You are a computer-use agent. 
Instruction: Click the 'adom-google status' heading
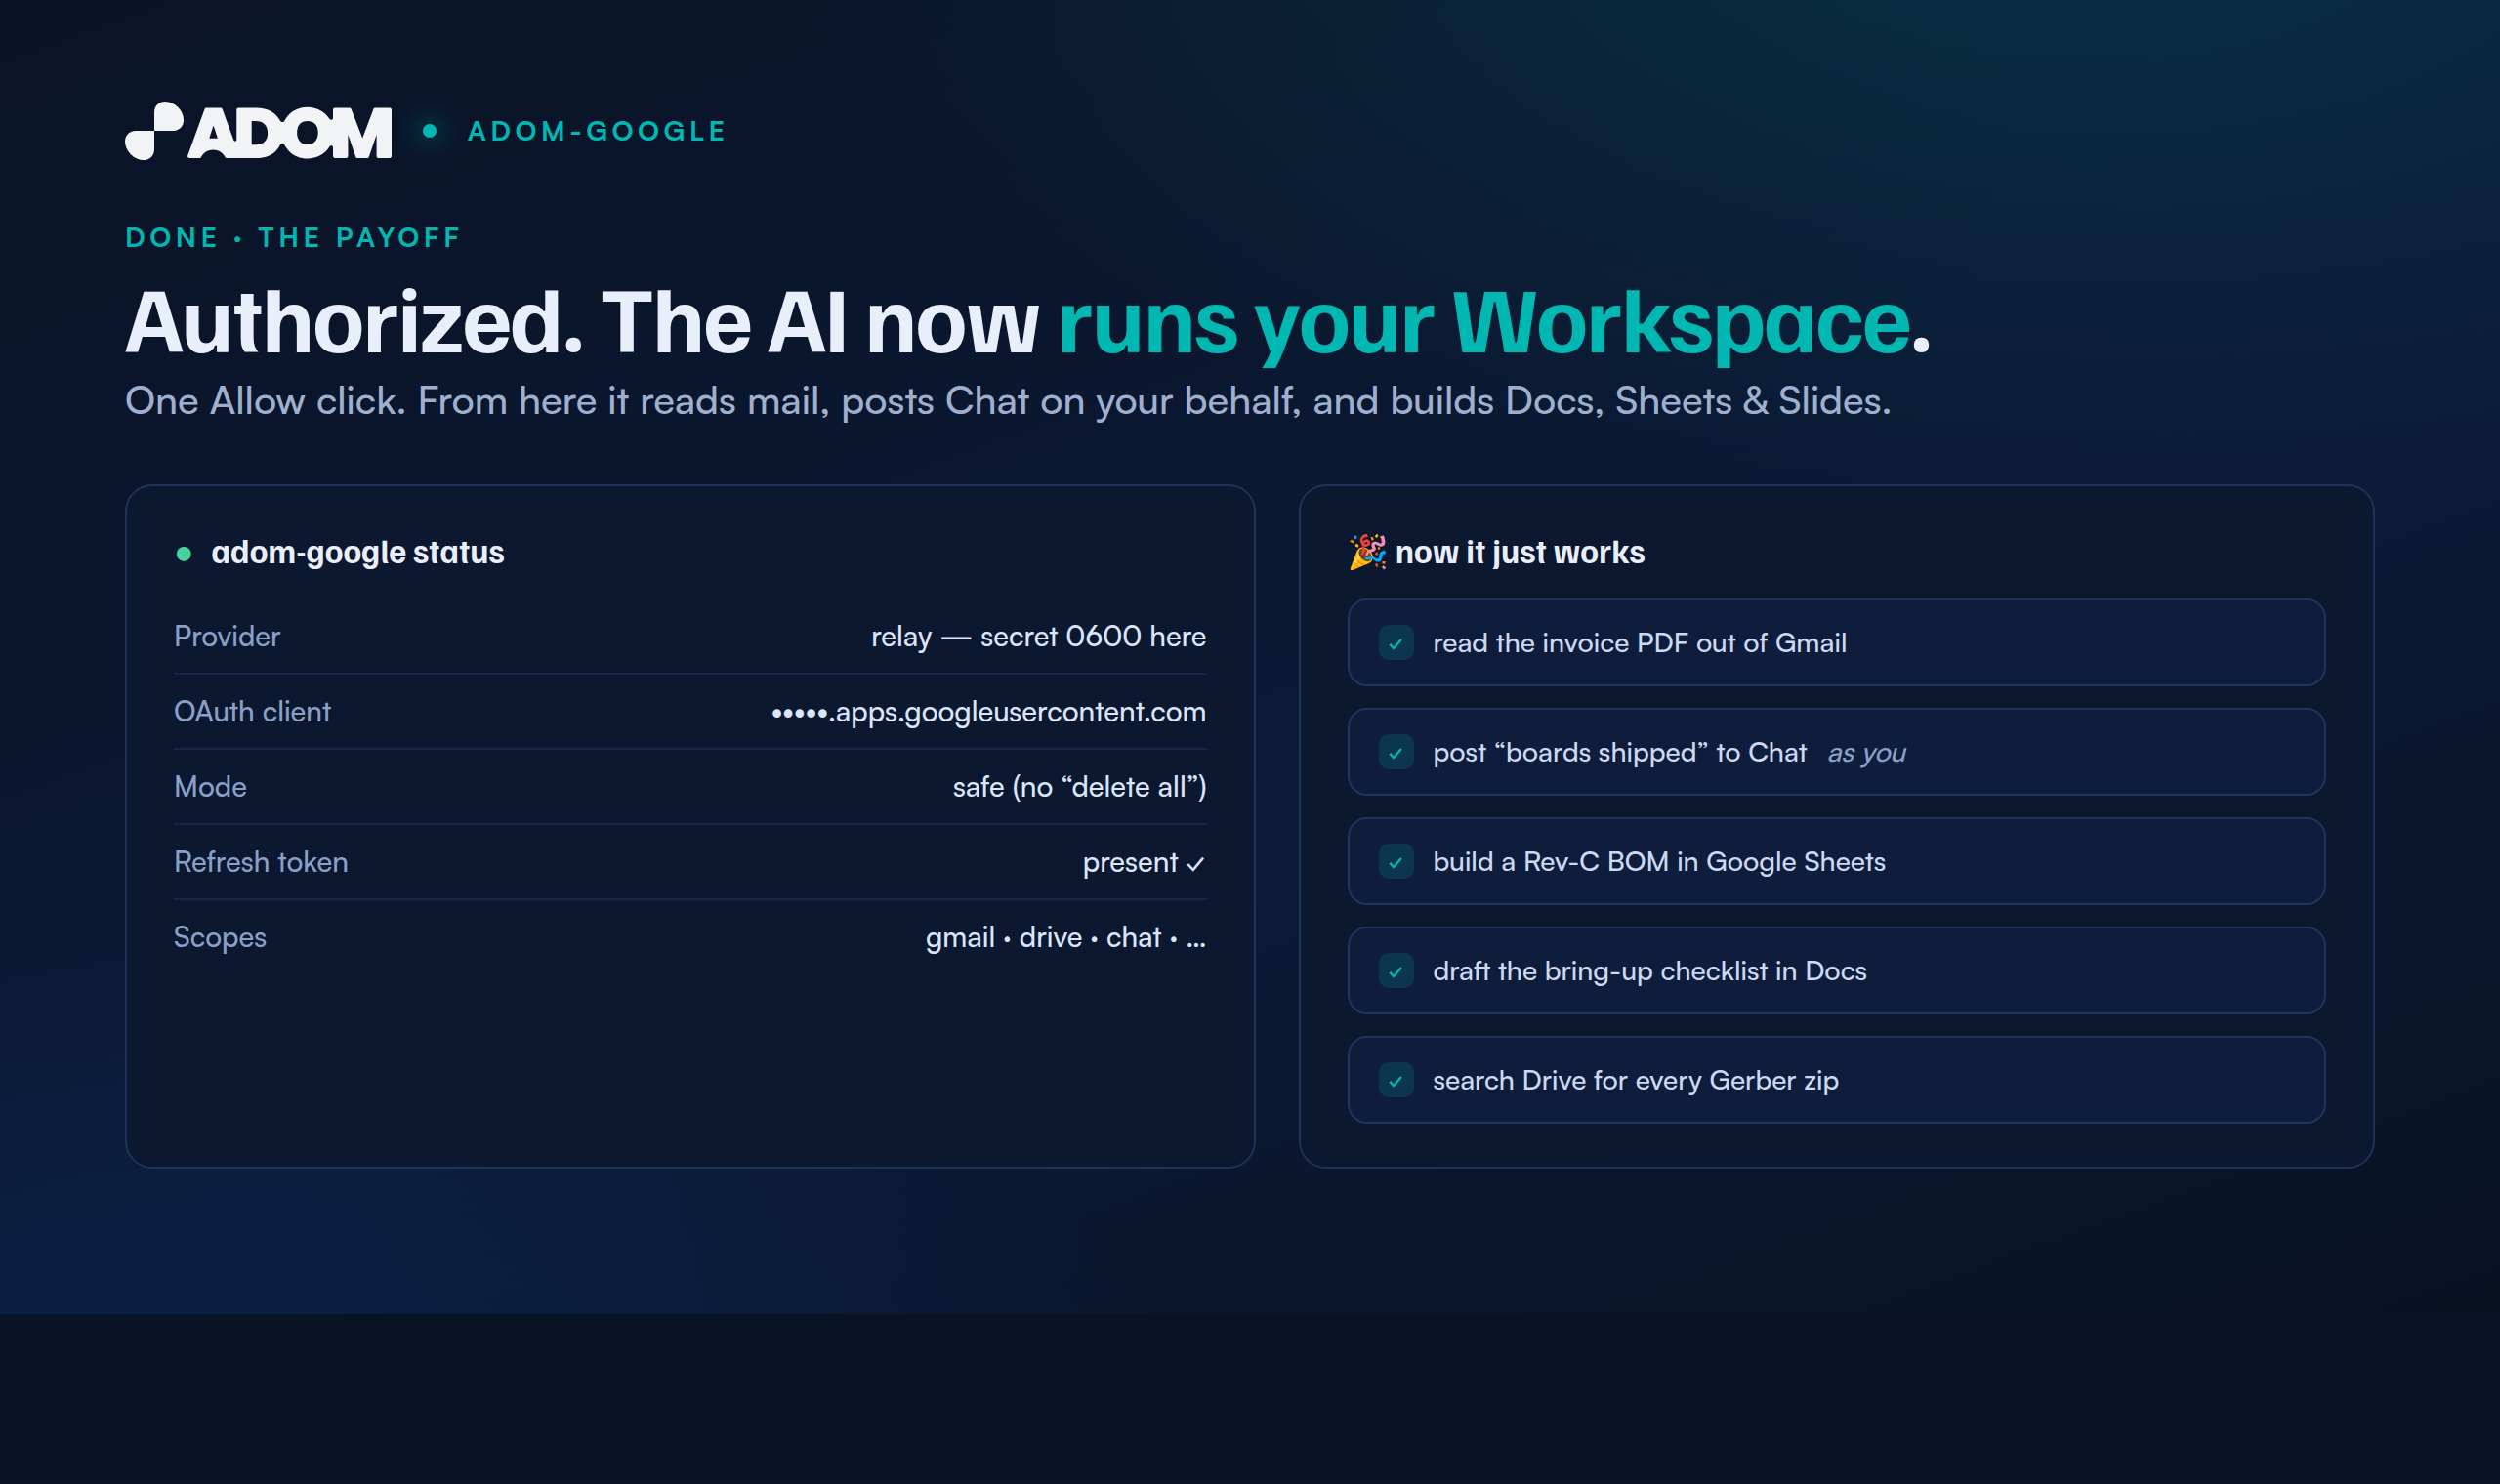pos(358,553)
